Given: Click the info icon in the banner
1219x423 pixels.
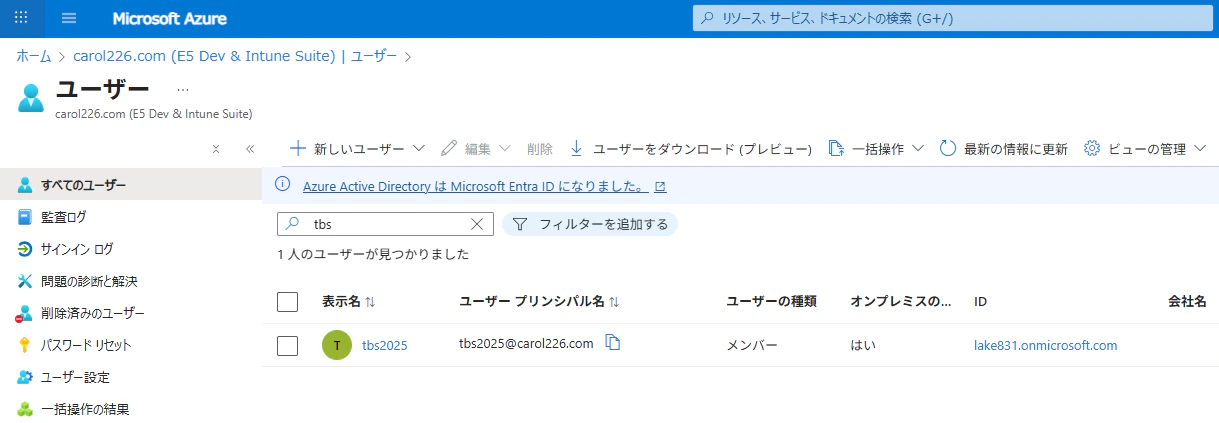Looking at the screenshot, I should [x=283, y=185].
